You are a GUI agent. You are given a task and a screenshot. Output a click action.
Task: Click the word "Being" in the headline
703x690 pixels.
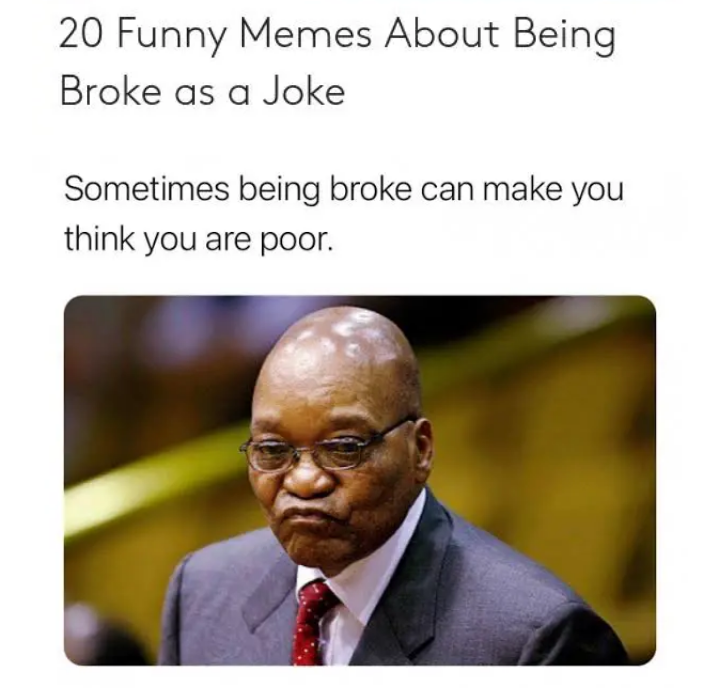pos(564,37)
